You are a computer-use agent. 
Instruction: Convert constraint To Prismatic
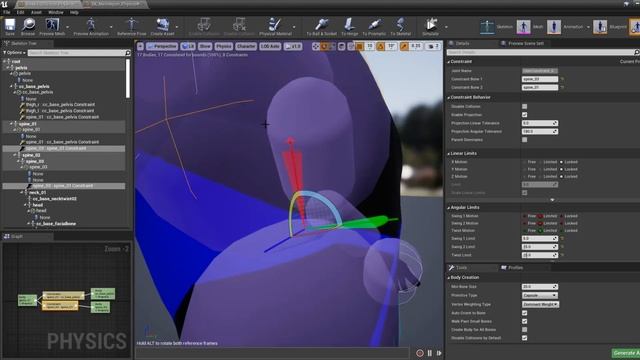coord(374,25)
